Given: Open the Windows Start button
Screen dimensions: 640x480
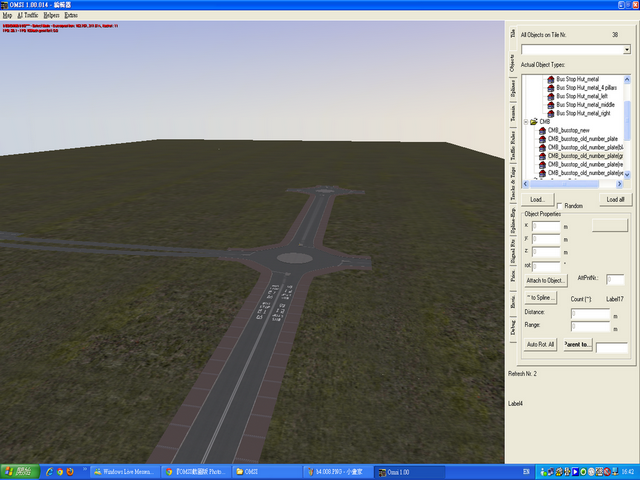Looking at the screenshot, I should (20, 472).
